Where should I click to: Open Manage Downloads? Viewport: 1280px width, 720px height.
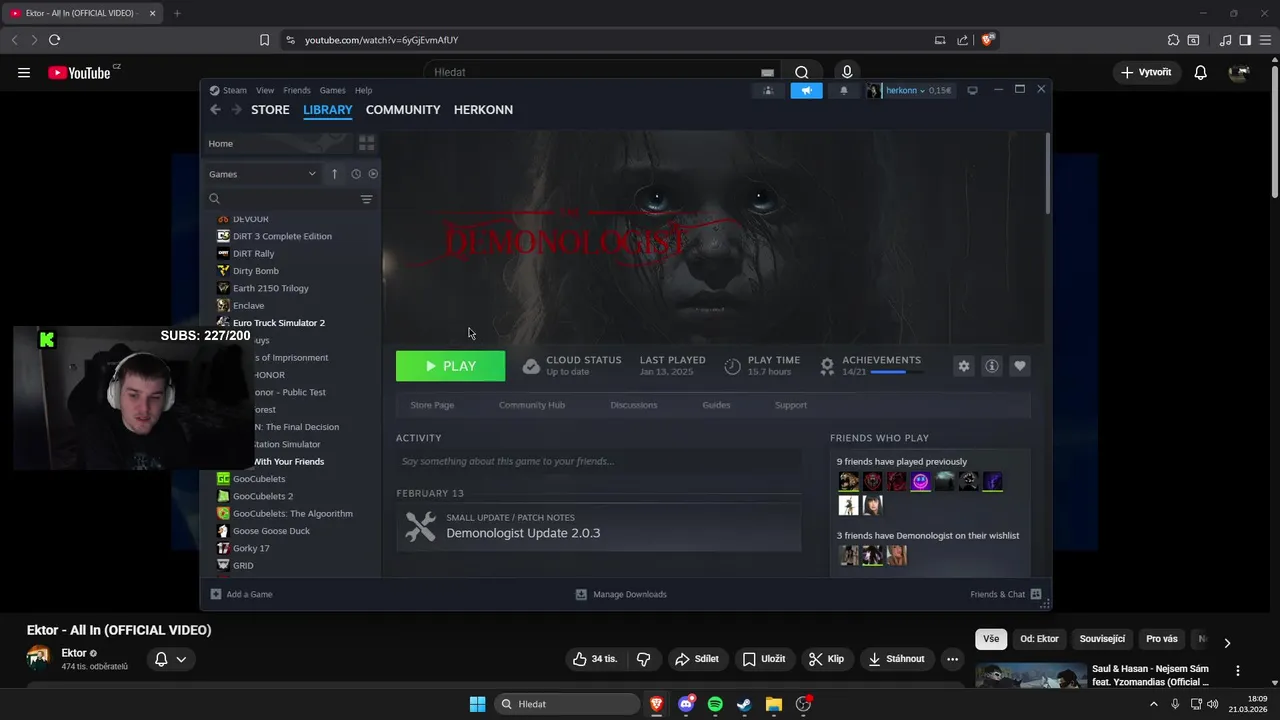point(621,594)
